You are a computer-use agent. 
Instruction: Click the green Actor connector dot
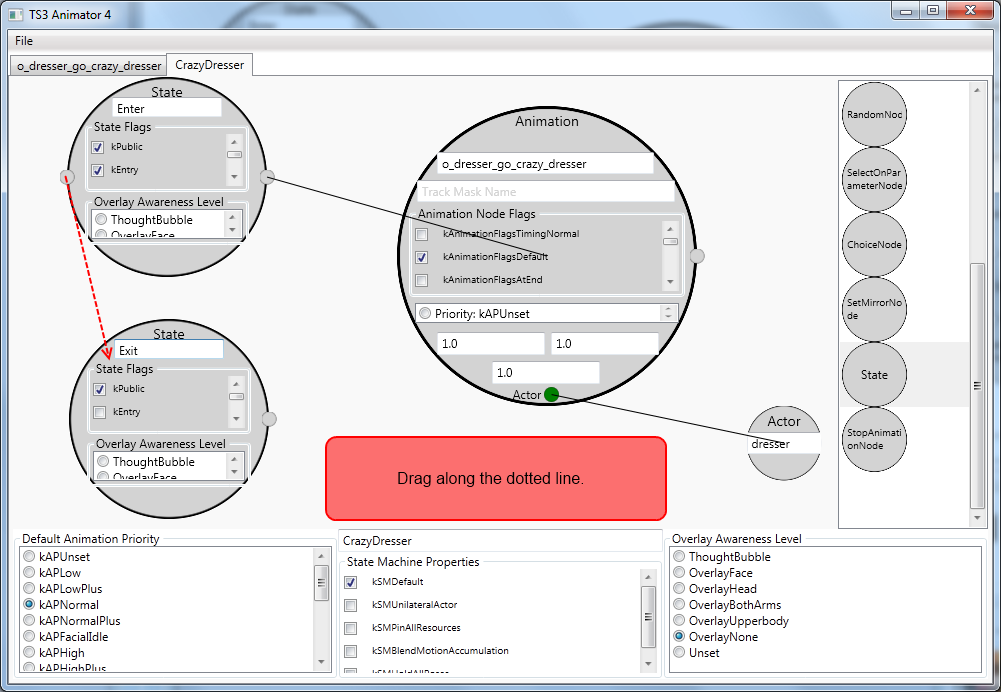click(x=552, y=395)
